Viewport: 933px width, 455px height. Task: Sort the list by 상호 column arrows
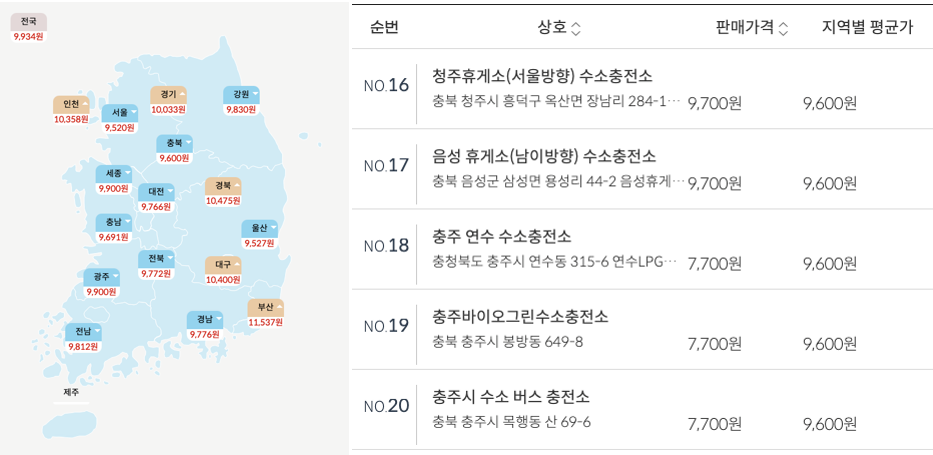(576, 29)
